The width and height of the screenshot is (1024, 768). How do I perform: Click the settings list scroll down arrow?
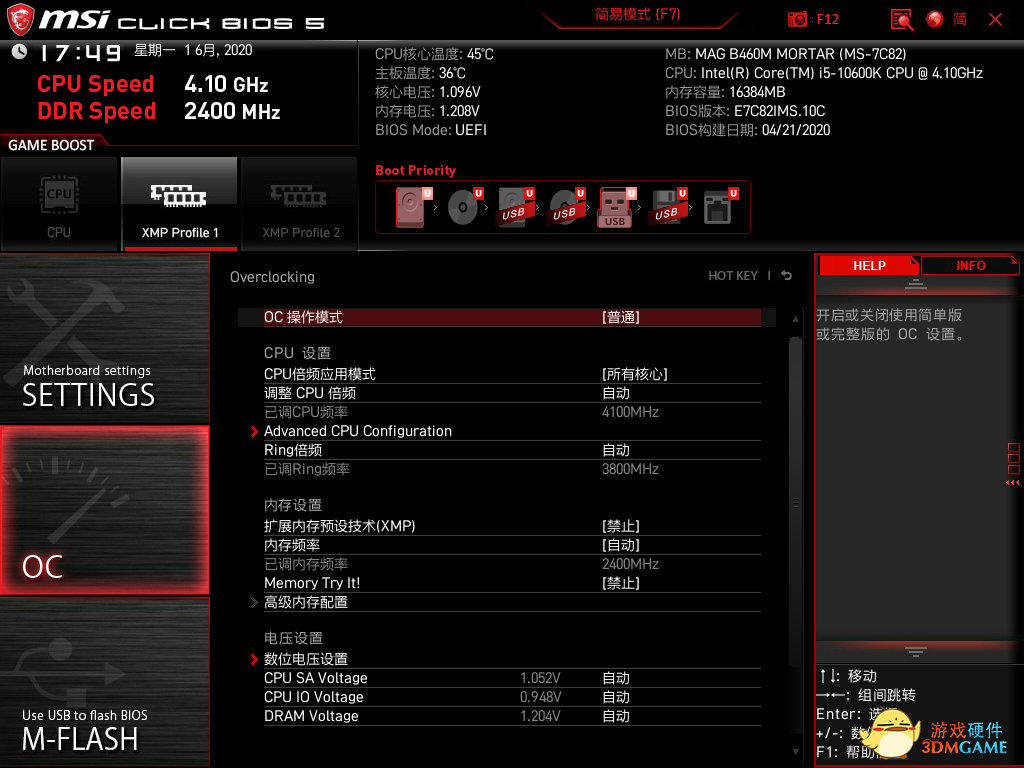795,752
